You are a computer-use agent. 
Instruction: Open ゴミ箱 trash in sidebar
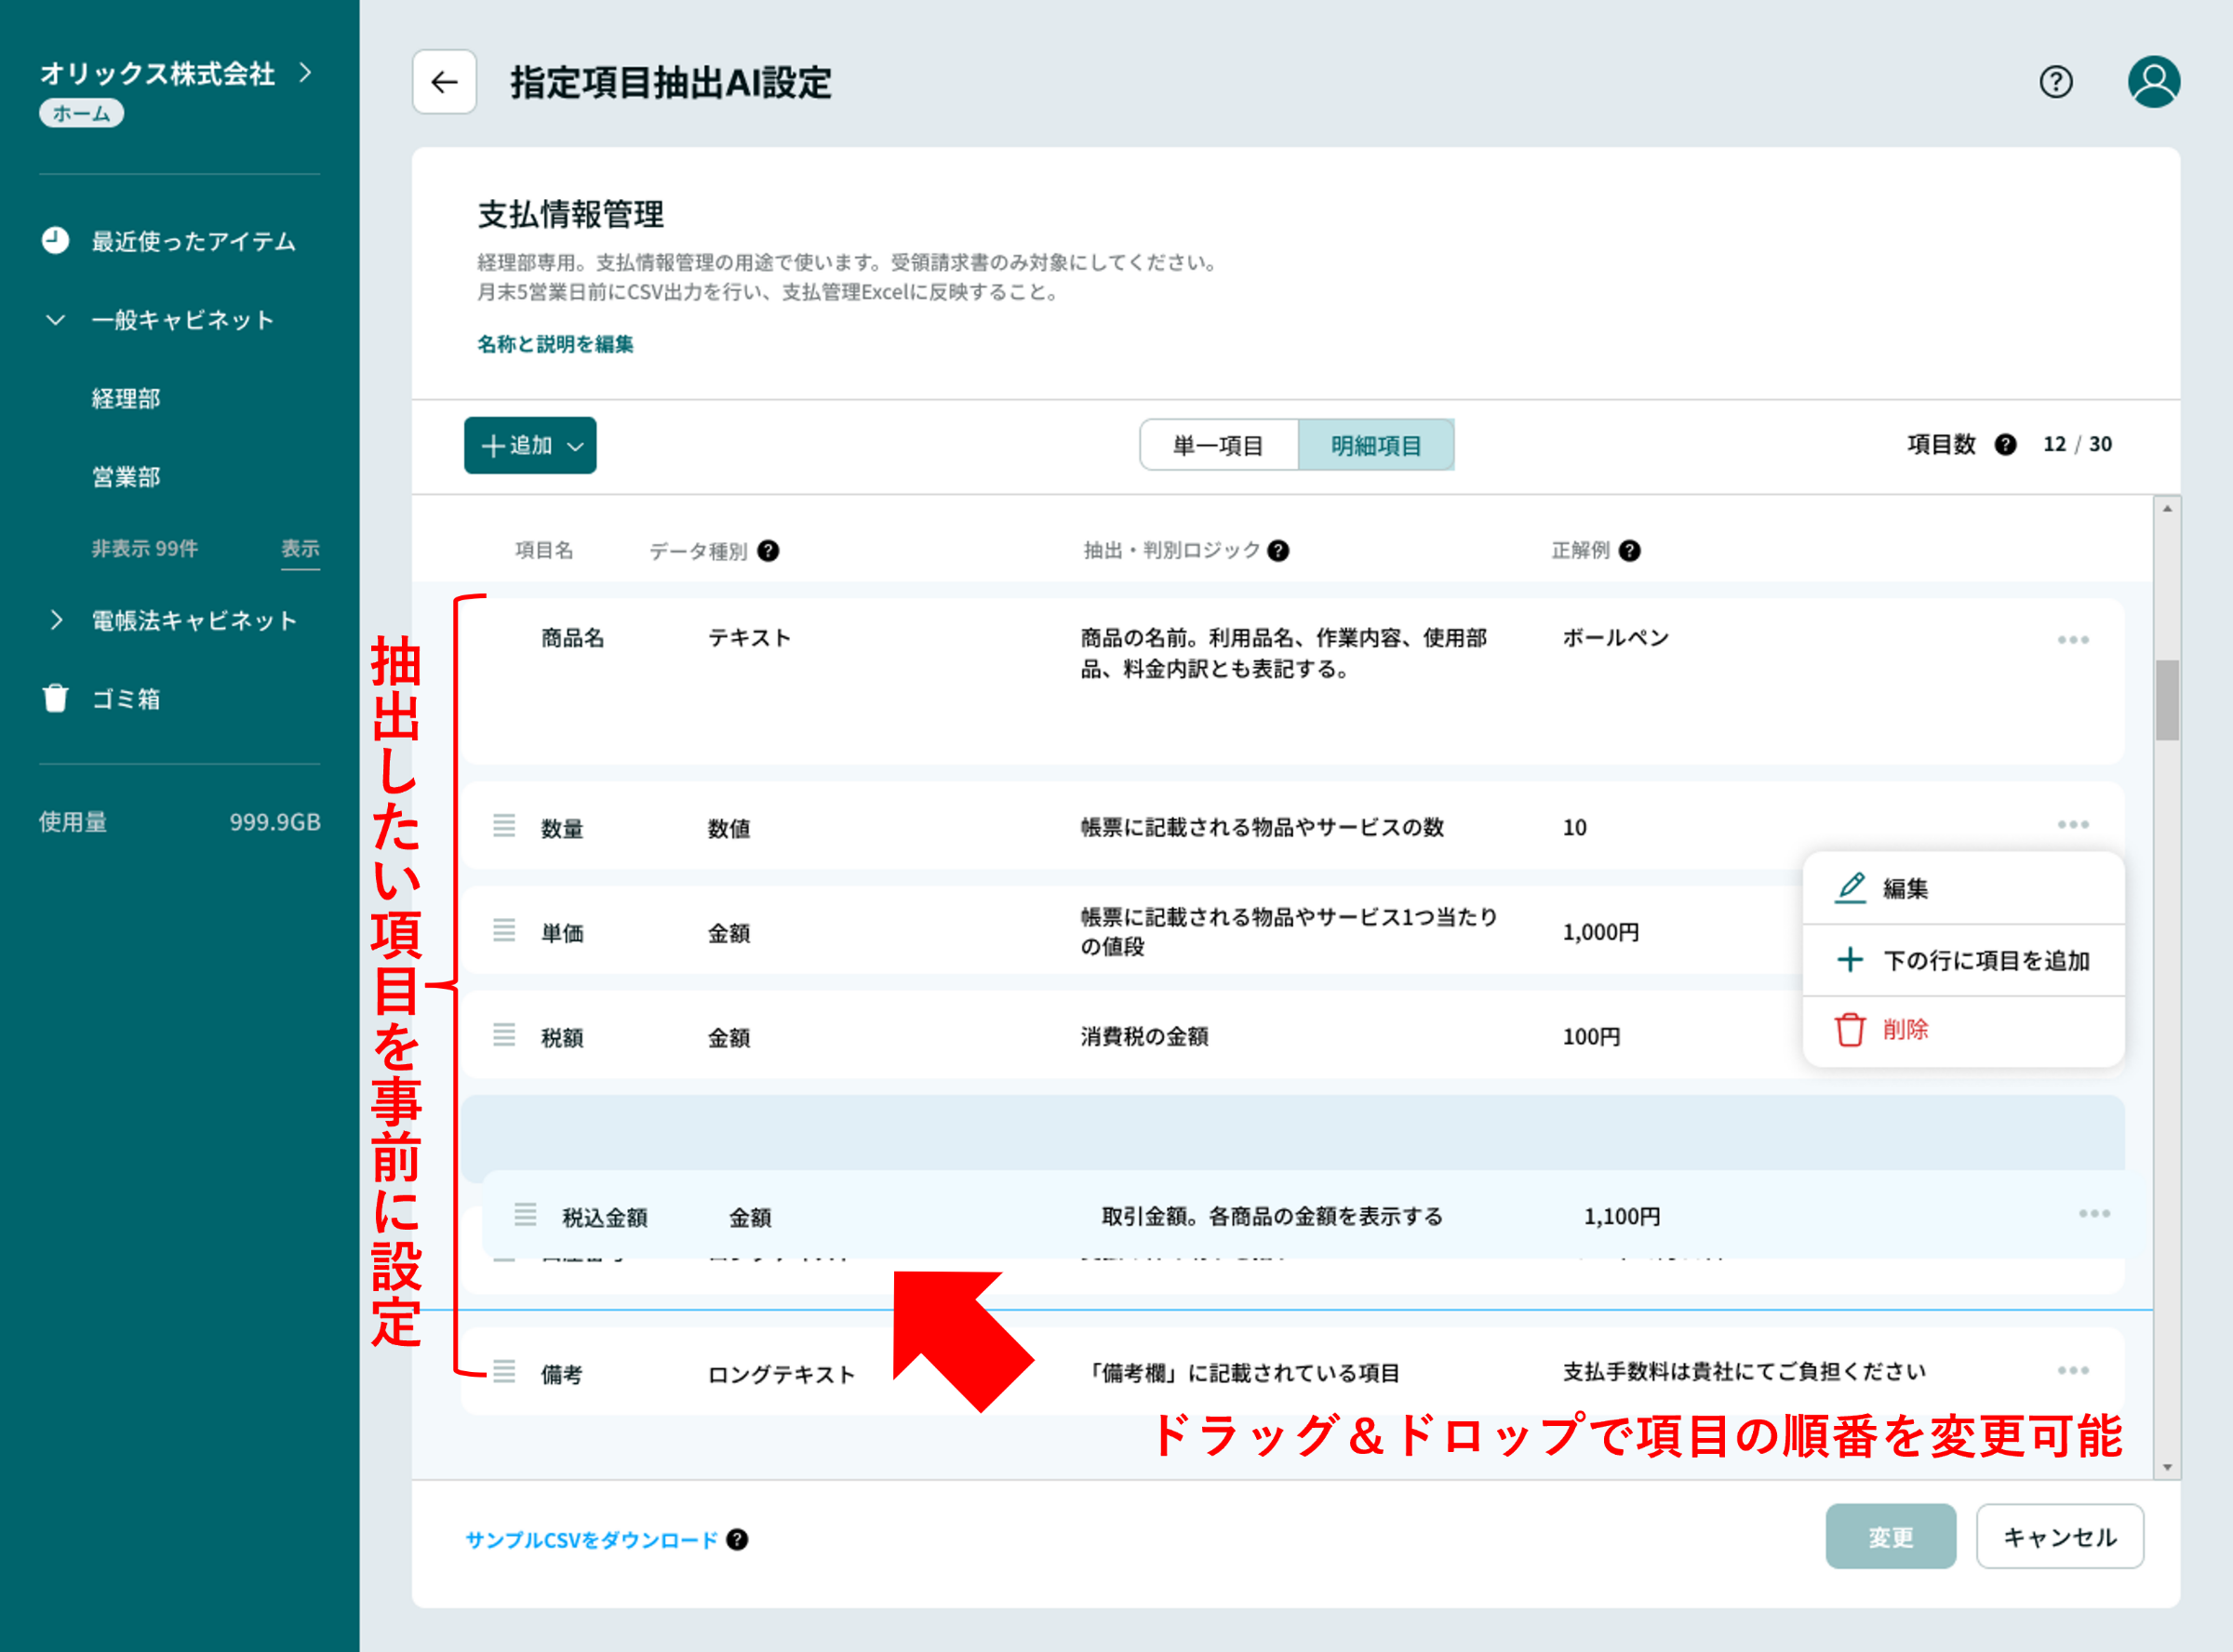125,699
